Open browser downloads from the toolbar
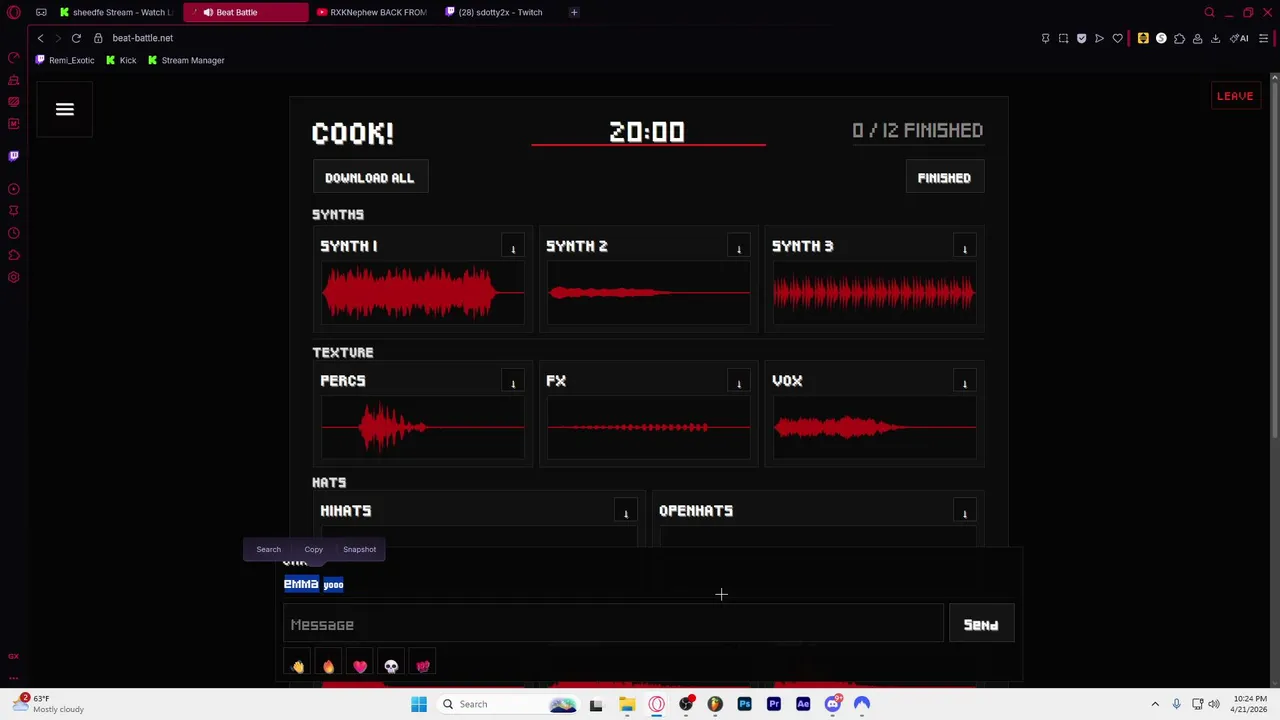 point(1215,38)
